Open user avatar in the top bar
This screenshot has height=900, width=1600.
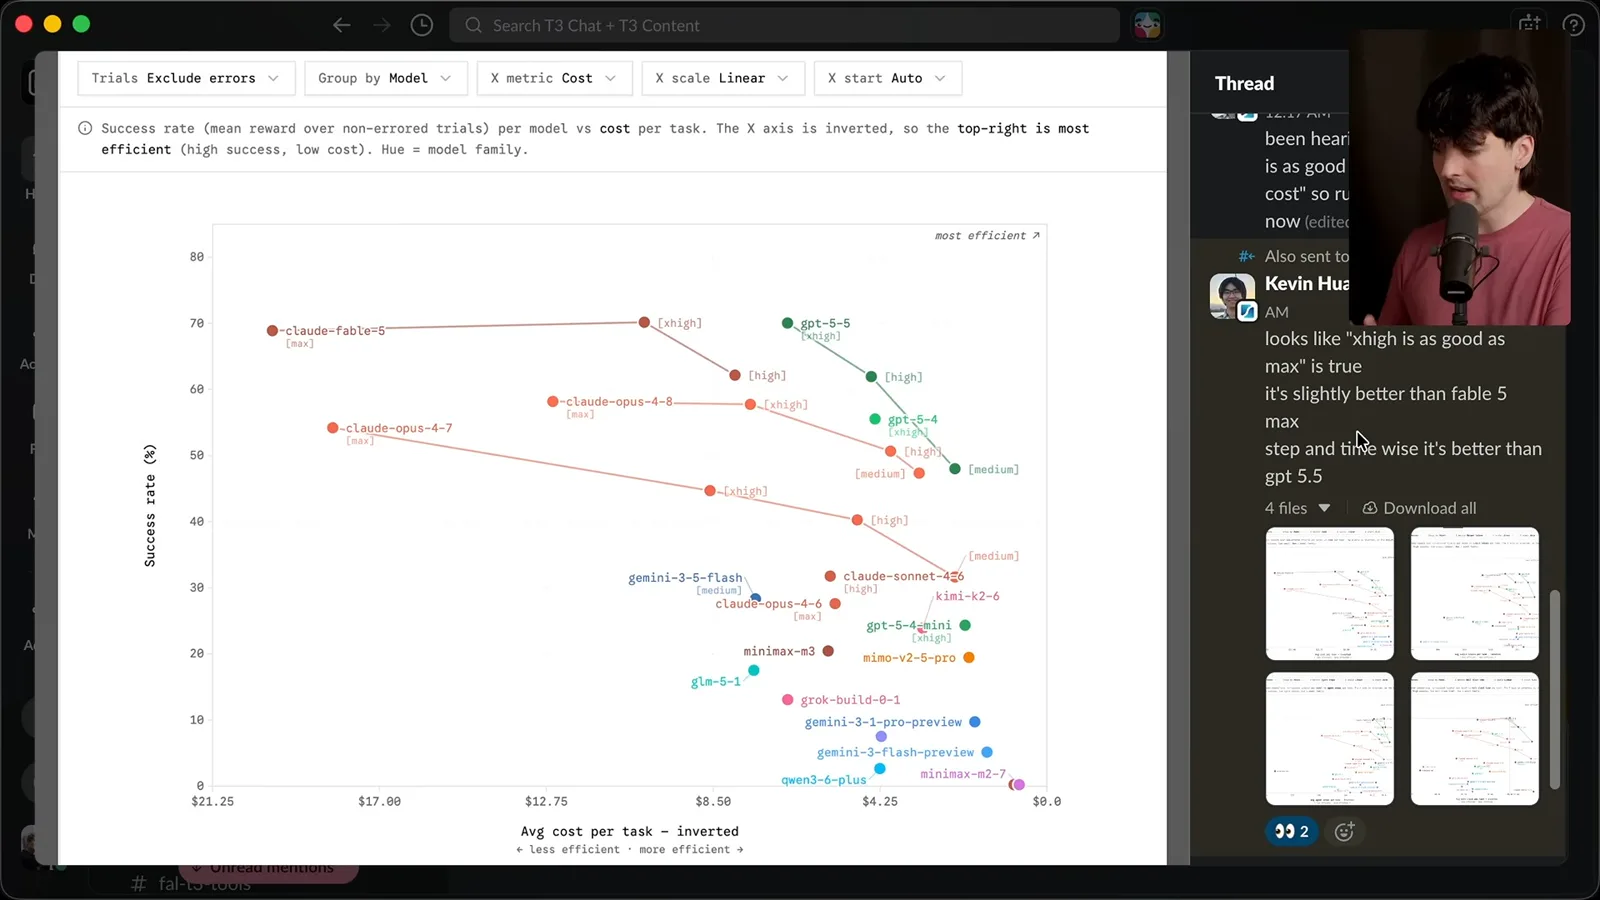click(x=1147, y=25)
